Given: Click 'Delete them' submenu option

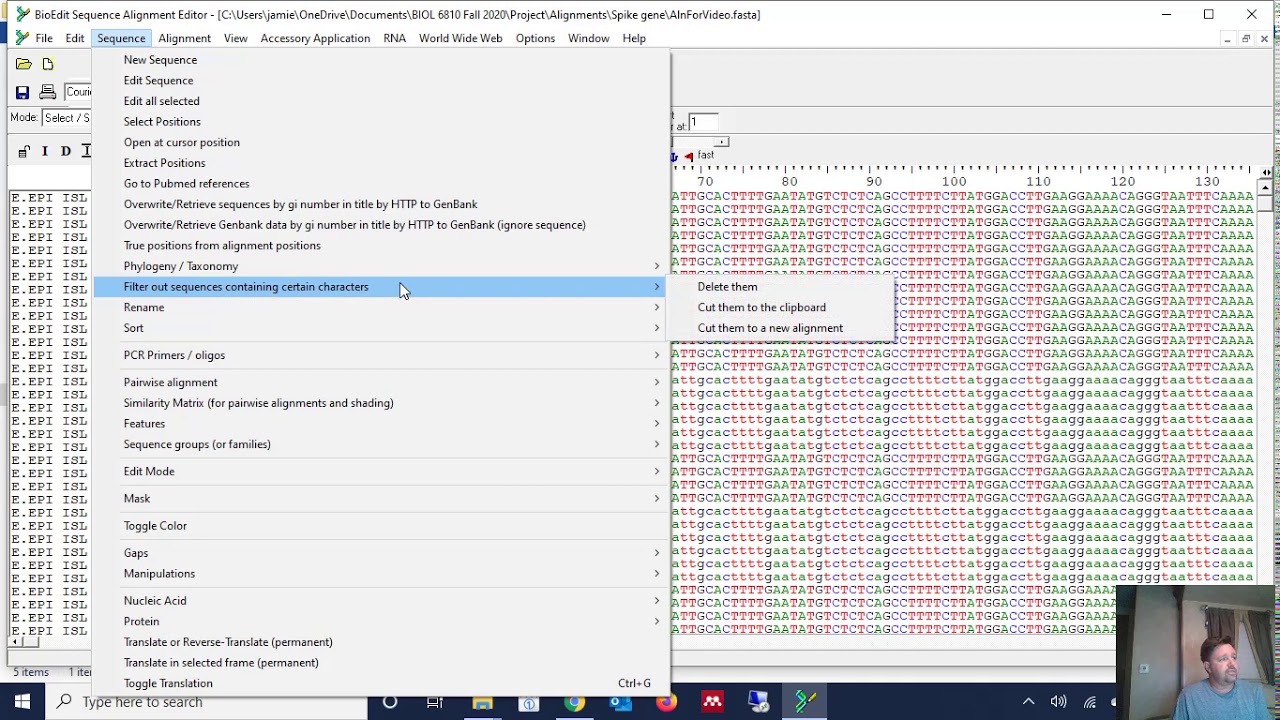Looking at the screenshot, I should pyautogui.click(x=782, y=287).
